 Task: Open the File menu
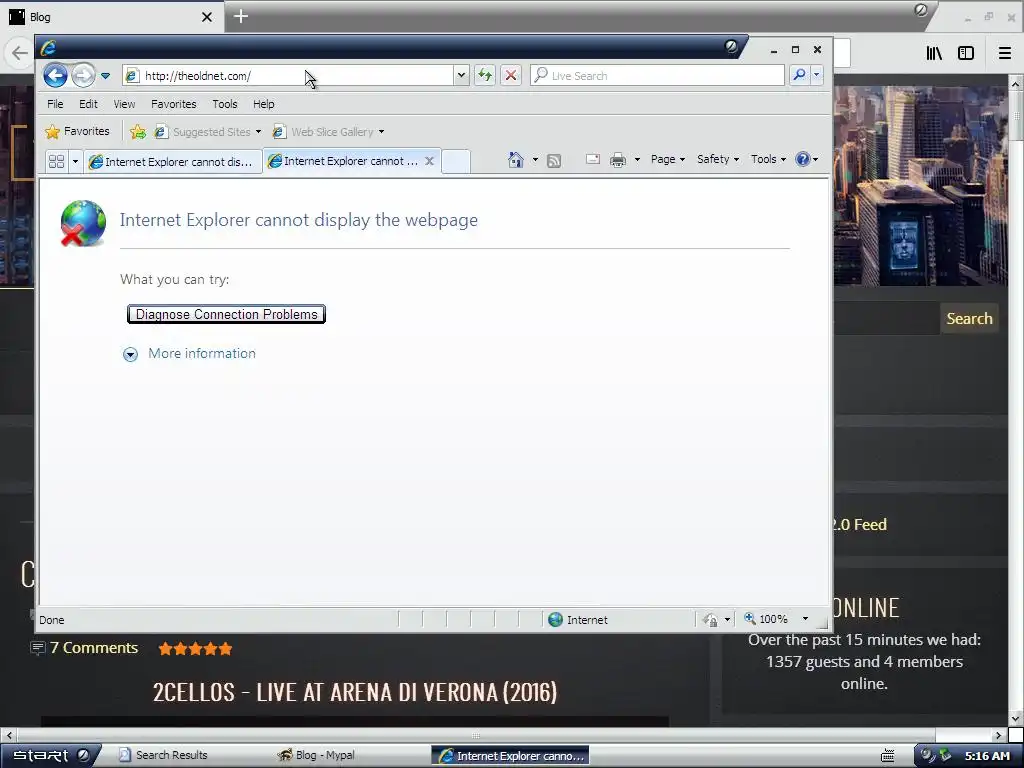coord(55,104)
